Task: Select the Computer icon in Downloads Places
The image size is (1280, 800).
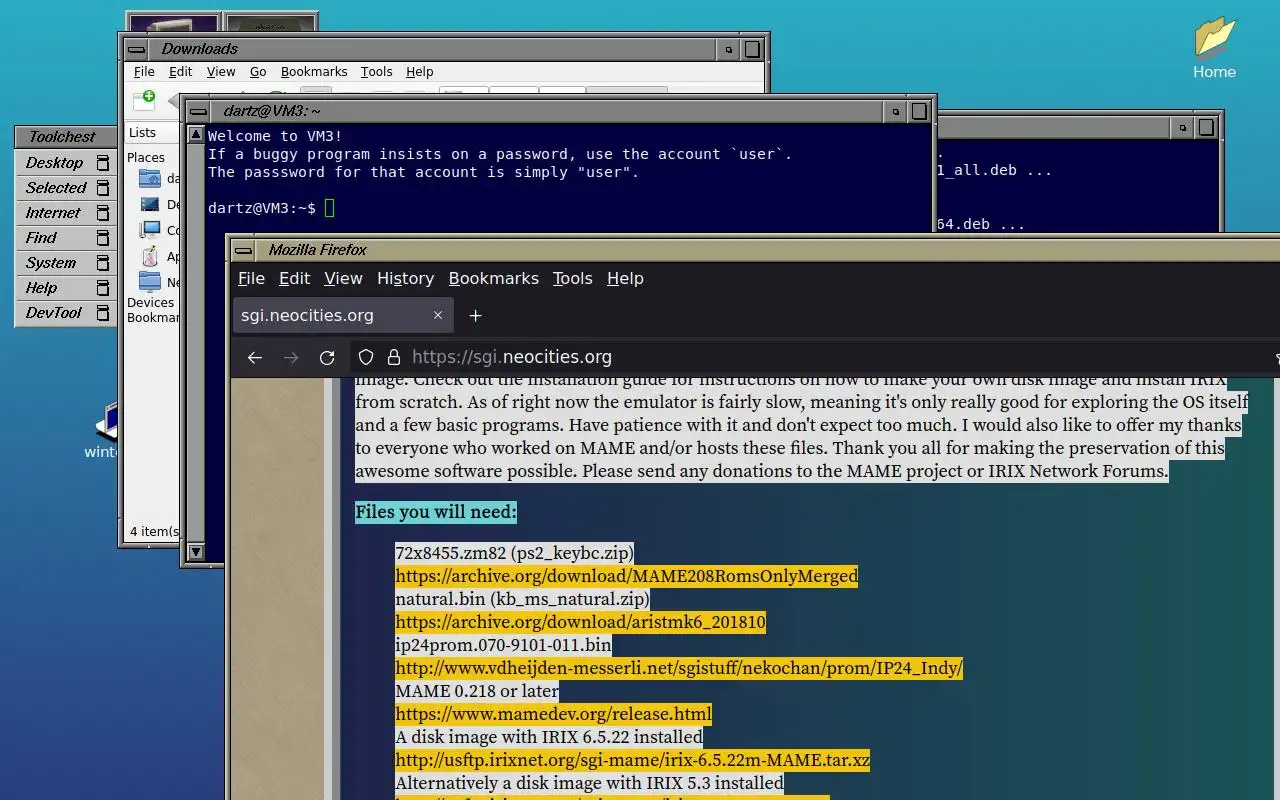Action: pyautogui.click(x=150, y=230)
